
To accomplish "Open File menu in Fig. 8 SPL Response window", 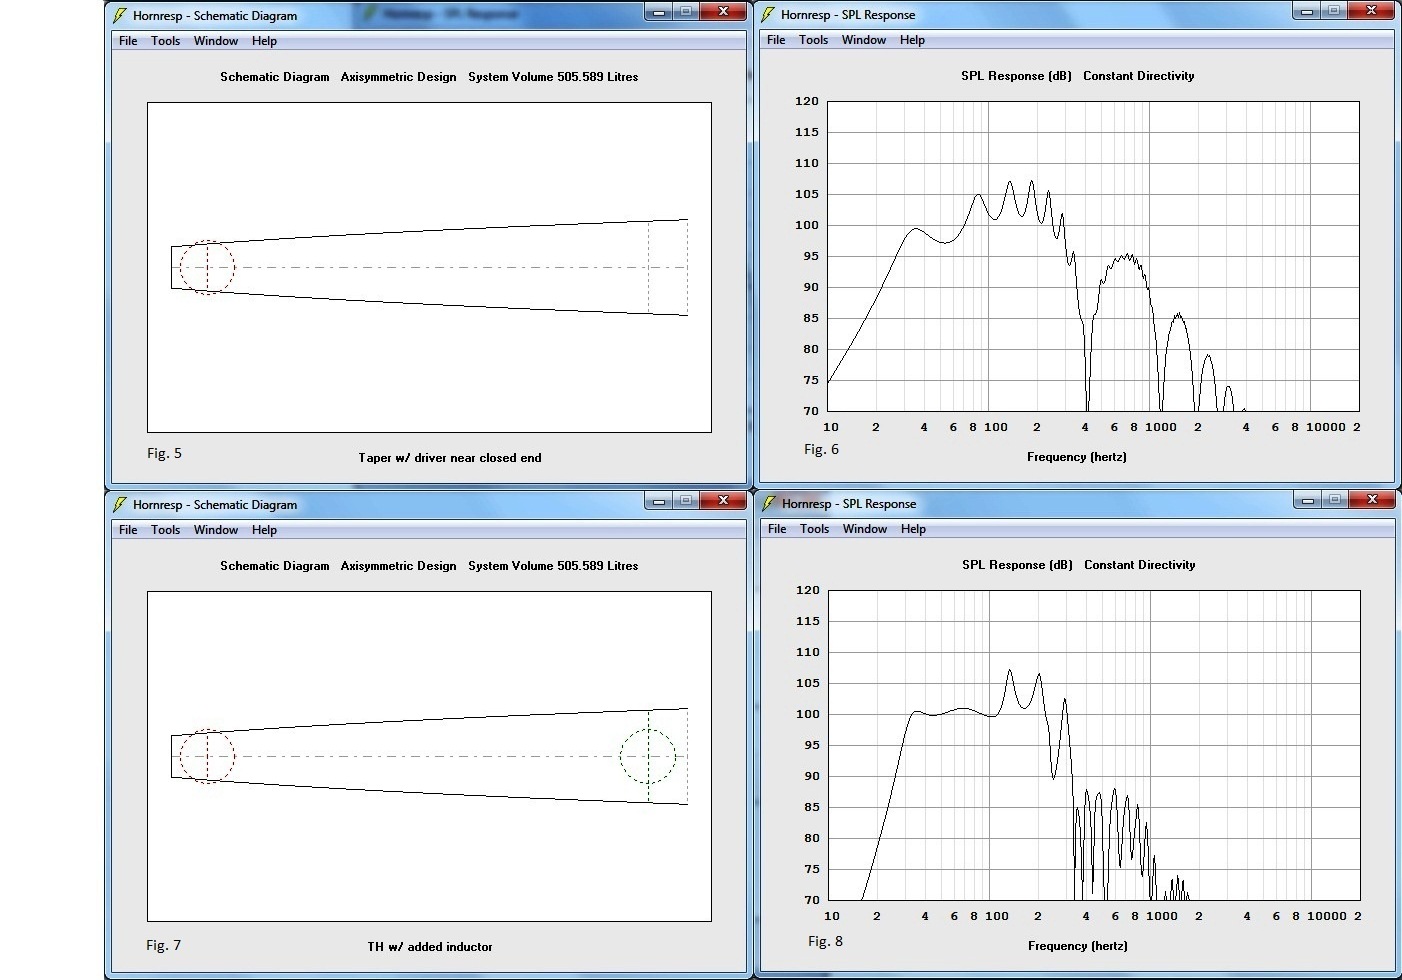I will coord(777,529).
